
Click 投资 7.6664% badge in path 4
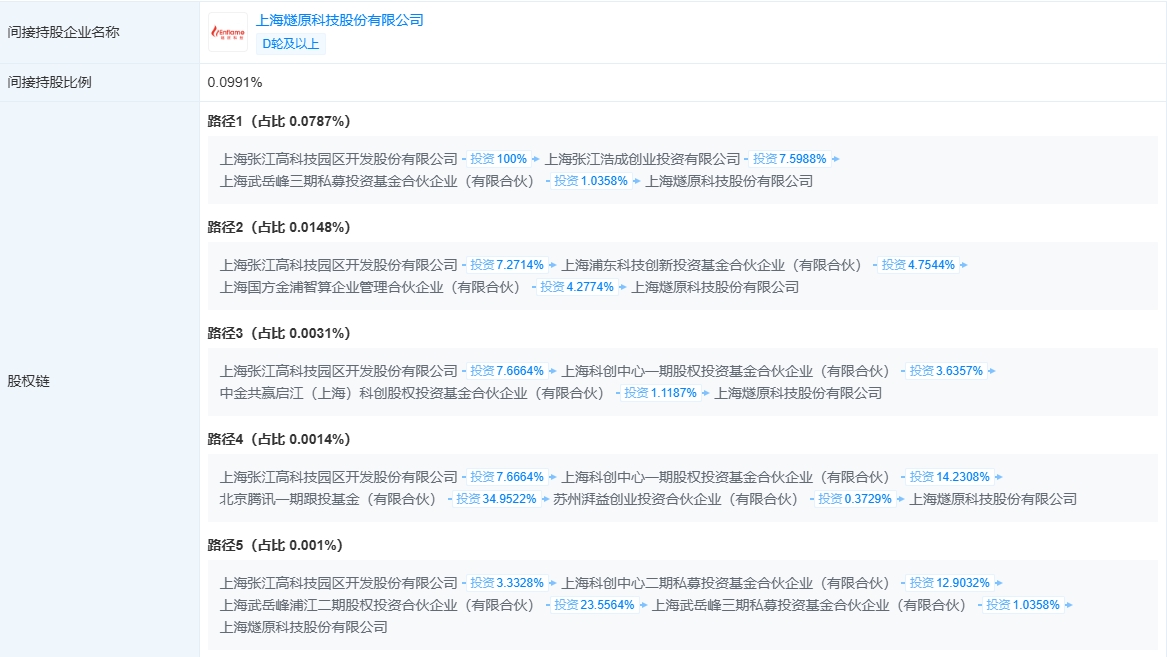tap(507, 478)
